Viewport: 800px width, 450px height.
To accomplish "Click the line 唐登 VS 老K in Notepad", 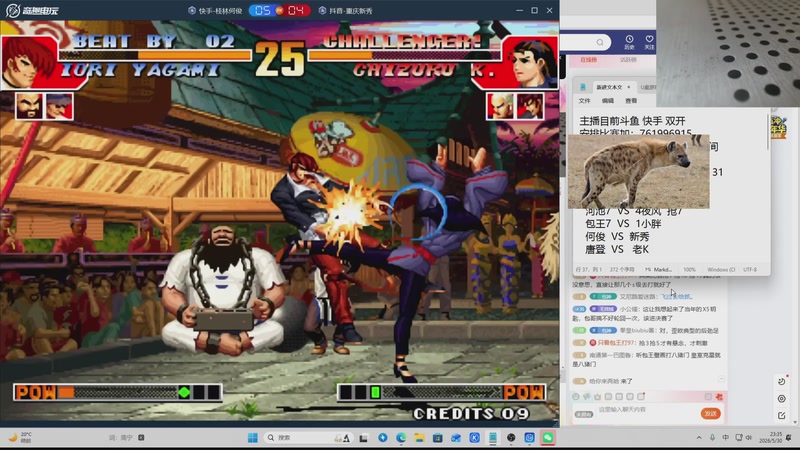I will [x=616, y=249].
